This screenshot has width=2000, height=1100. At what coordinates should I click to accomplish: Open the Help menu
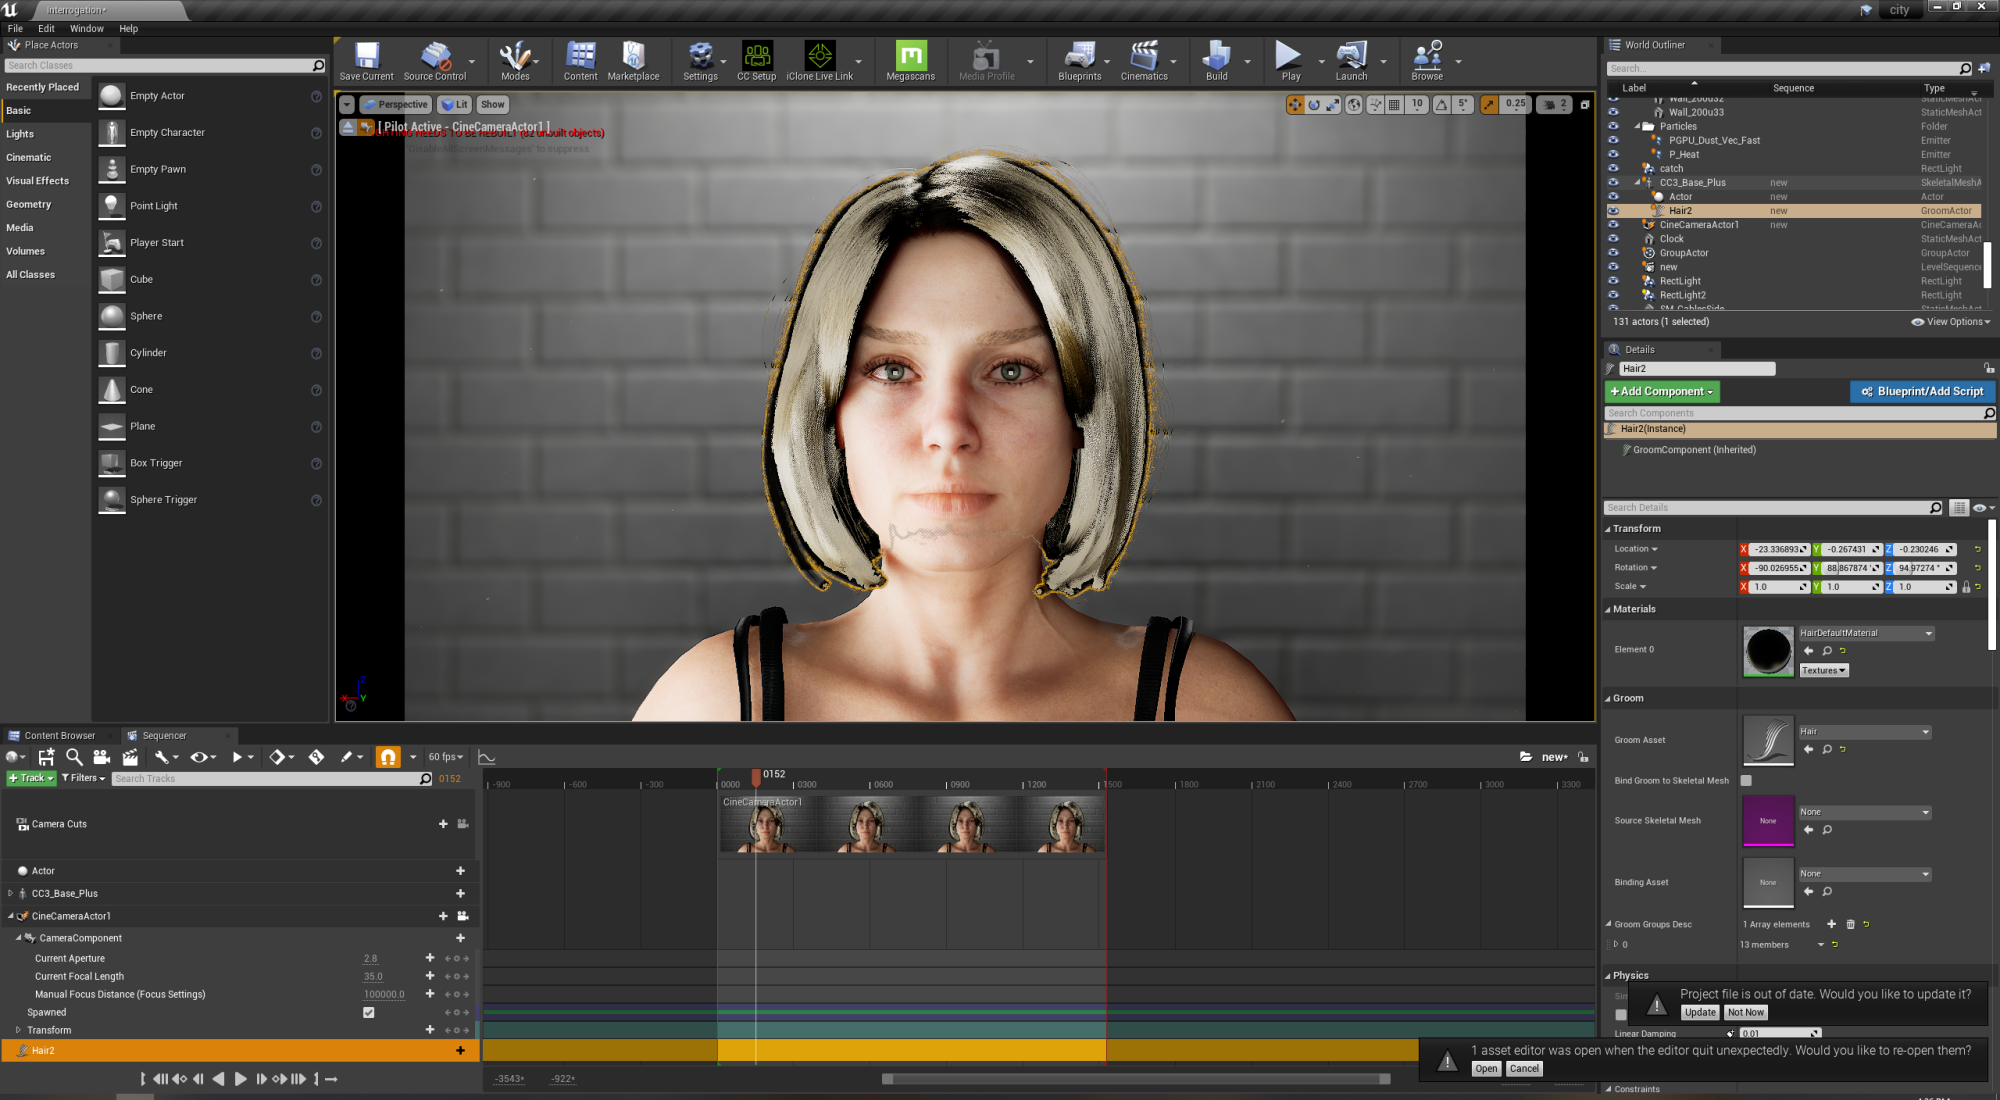click(128, 28)
